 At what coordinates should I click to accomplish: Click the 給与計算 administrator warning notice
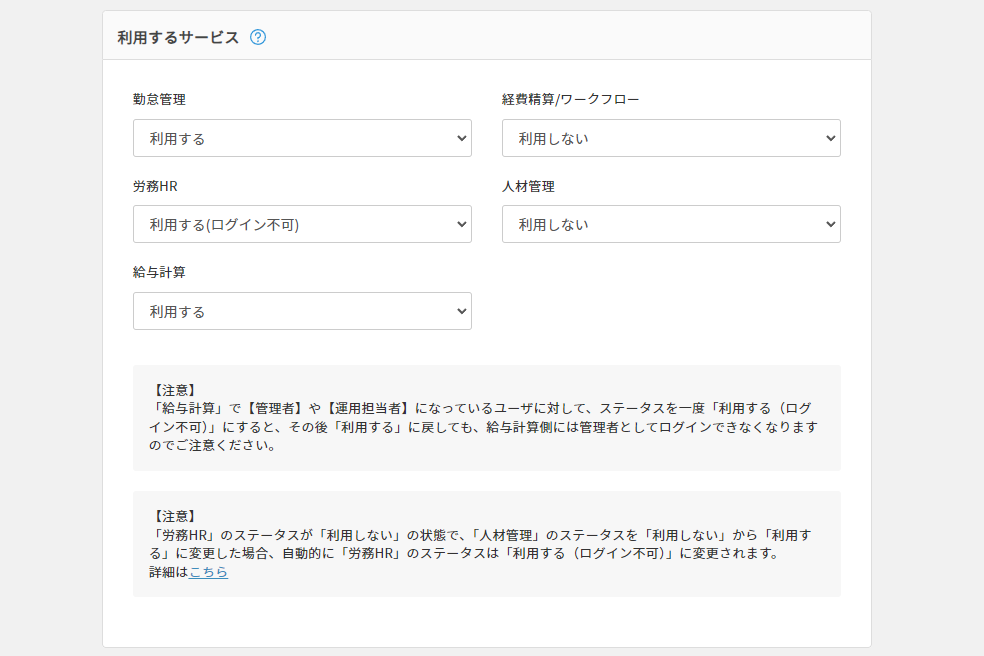pyautogui.click(x=486, y=418)
